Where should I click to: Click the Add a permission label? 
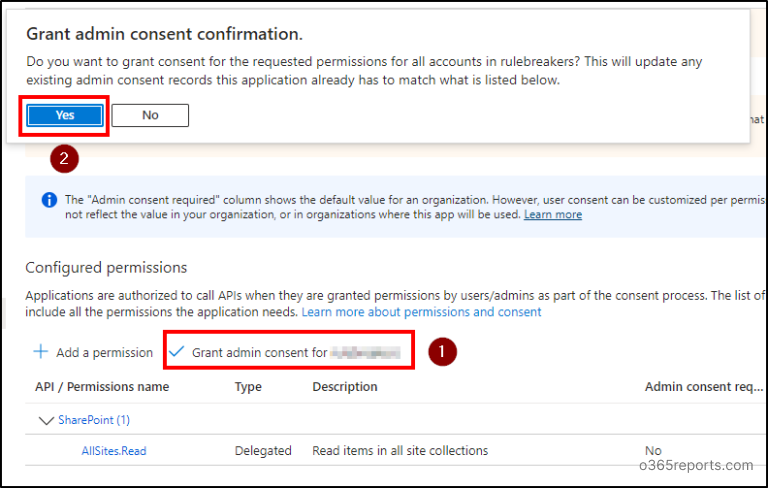click(x=104, y=353)
